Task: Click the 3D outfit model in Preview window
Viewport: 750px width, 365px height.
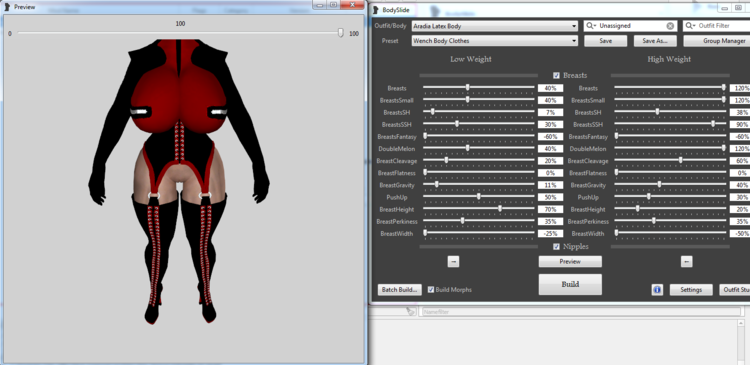Action: 178,182
